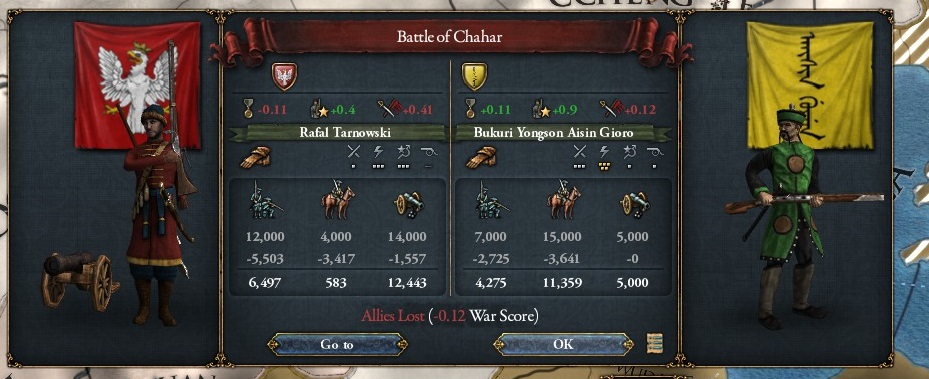Click Bukuri Yongson Aisin Gioro banner
Screen dimensions: 929x379
pos(562,133)
